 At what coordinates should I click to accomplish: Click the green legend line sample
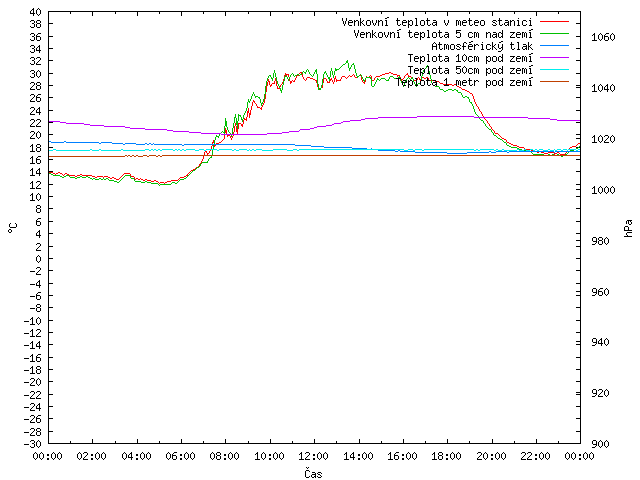pos(554,34)
